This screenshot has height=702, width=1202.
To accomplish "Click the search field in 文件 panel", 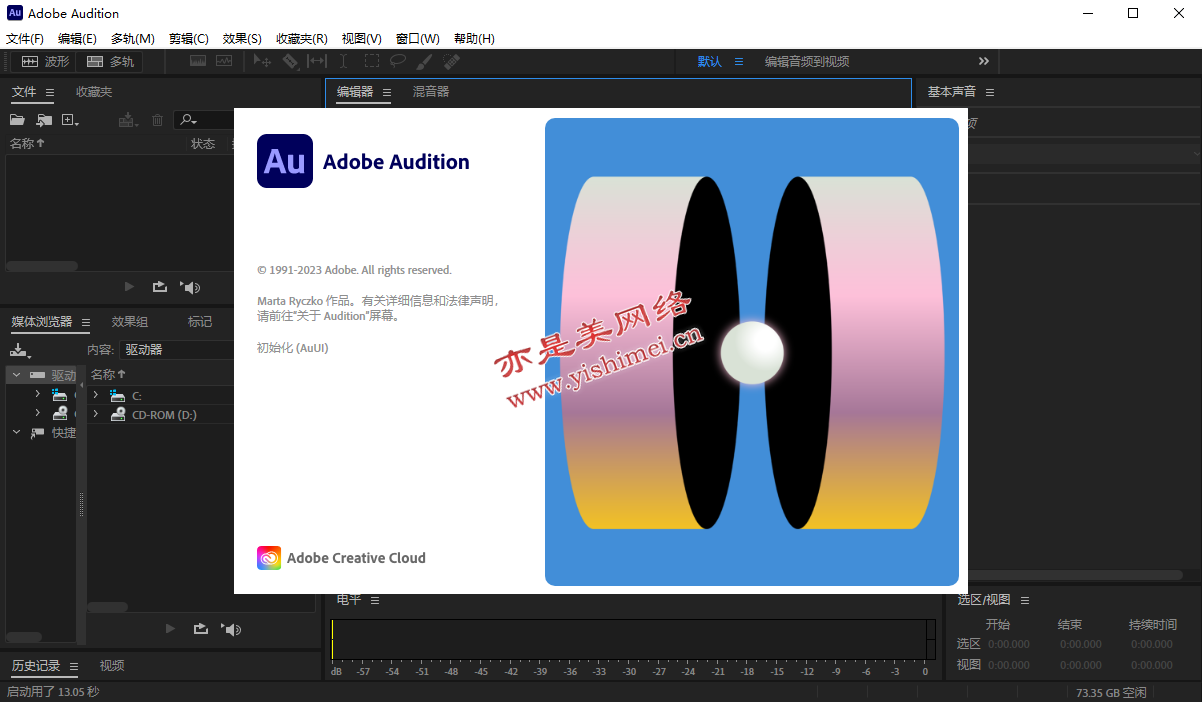I will coord(204,120).
